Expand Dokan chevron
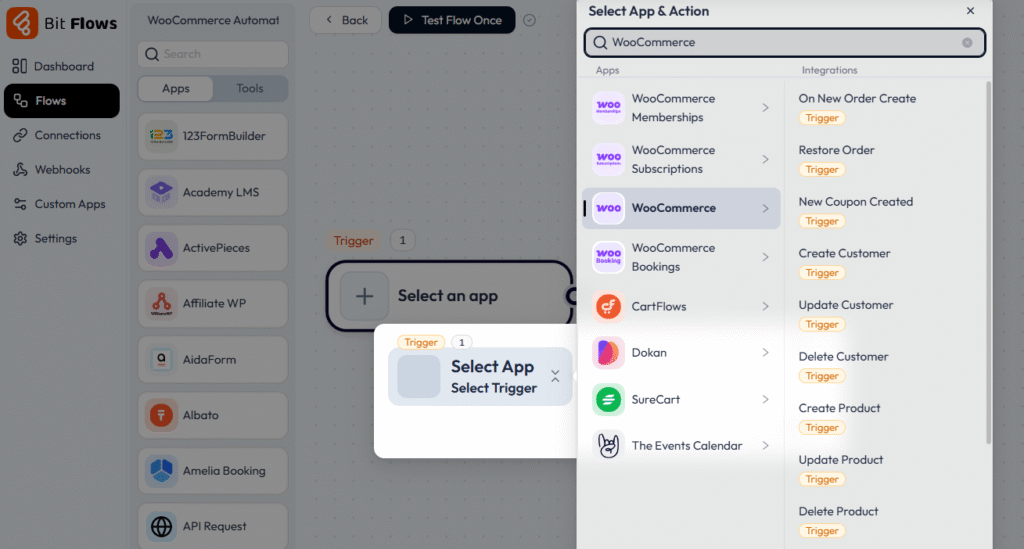This screenshot has width=1024, height=549. [765, 353]
